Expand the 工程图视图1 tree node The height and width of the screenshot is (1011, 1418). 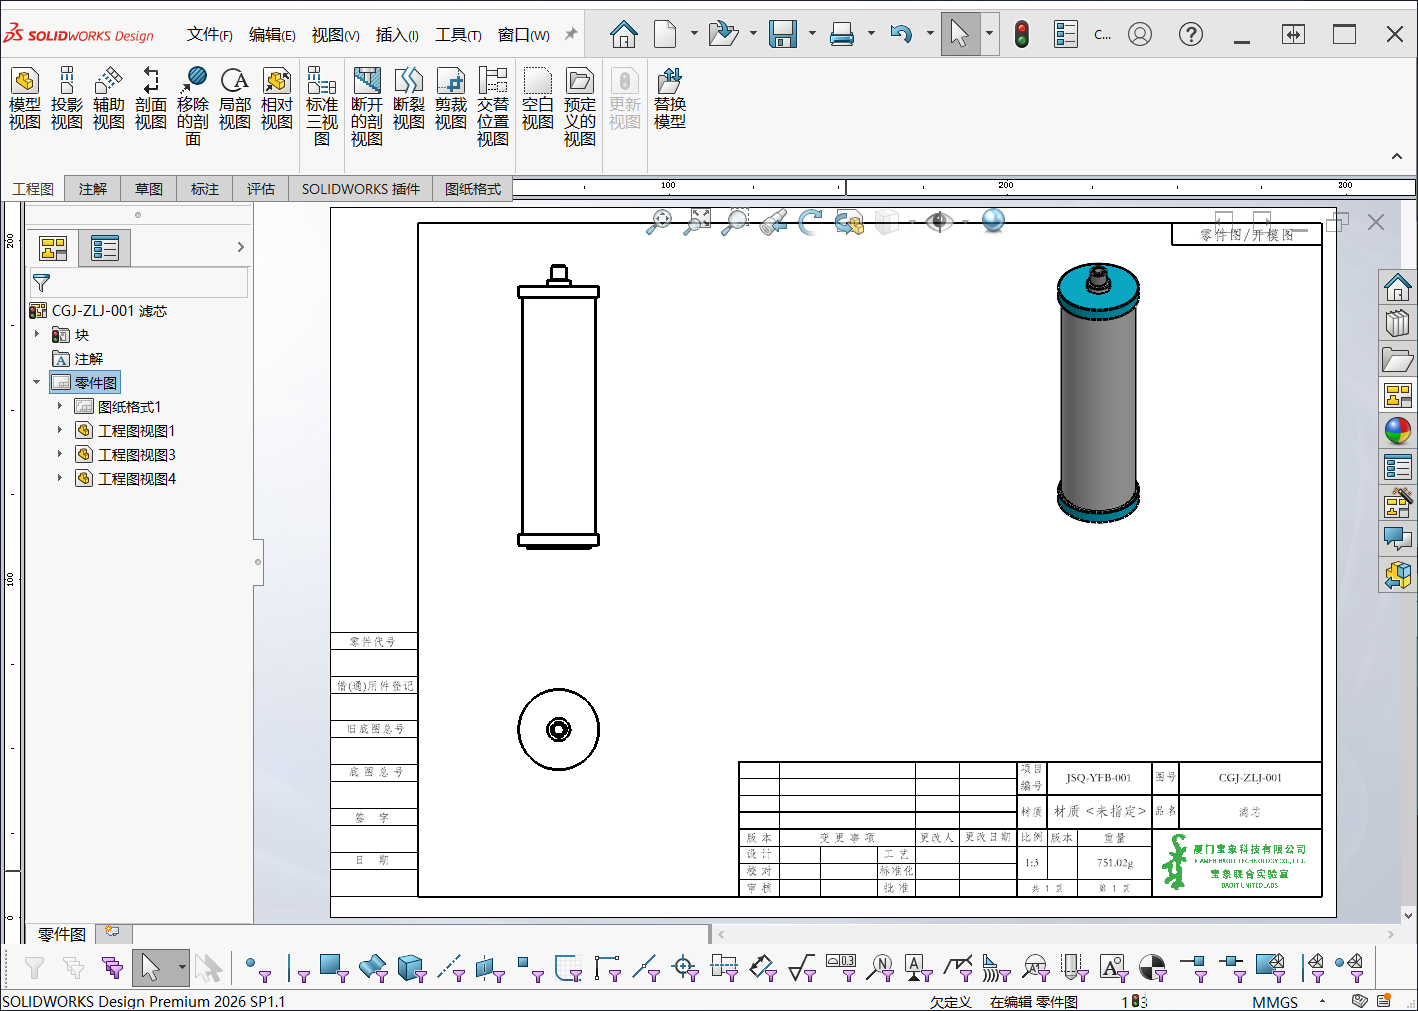click(60, 431)
